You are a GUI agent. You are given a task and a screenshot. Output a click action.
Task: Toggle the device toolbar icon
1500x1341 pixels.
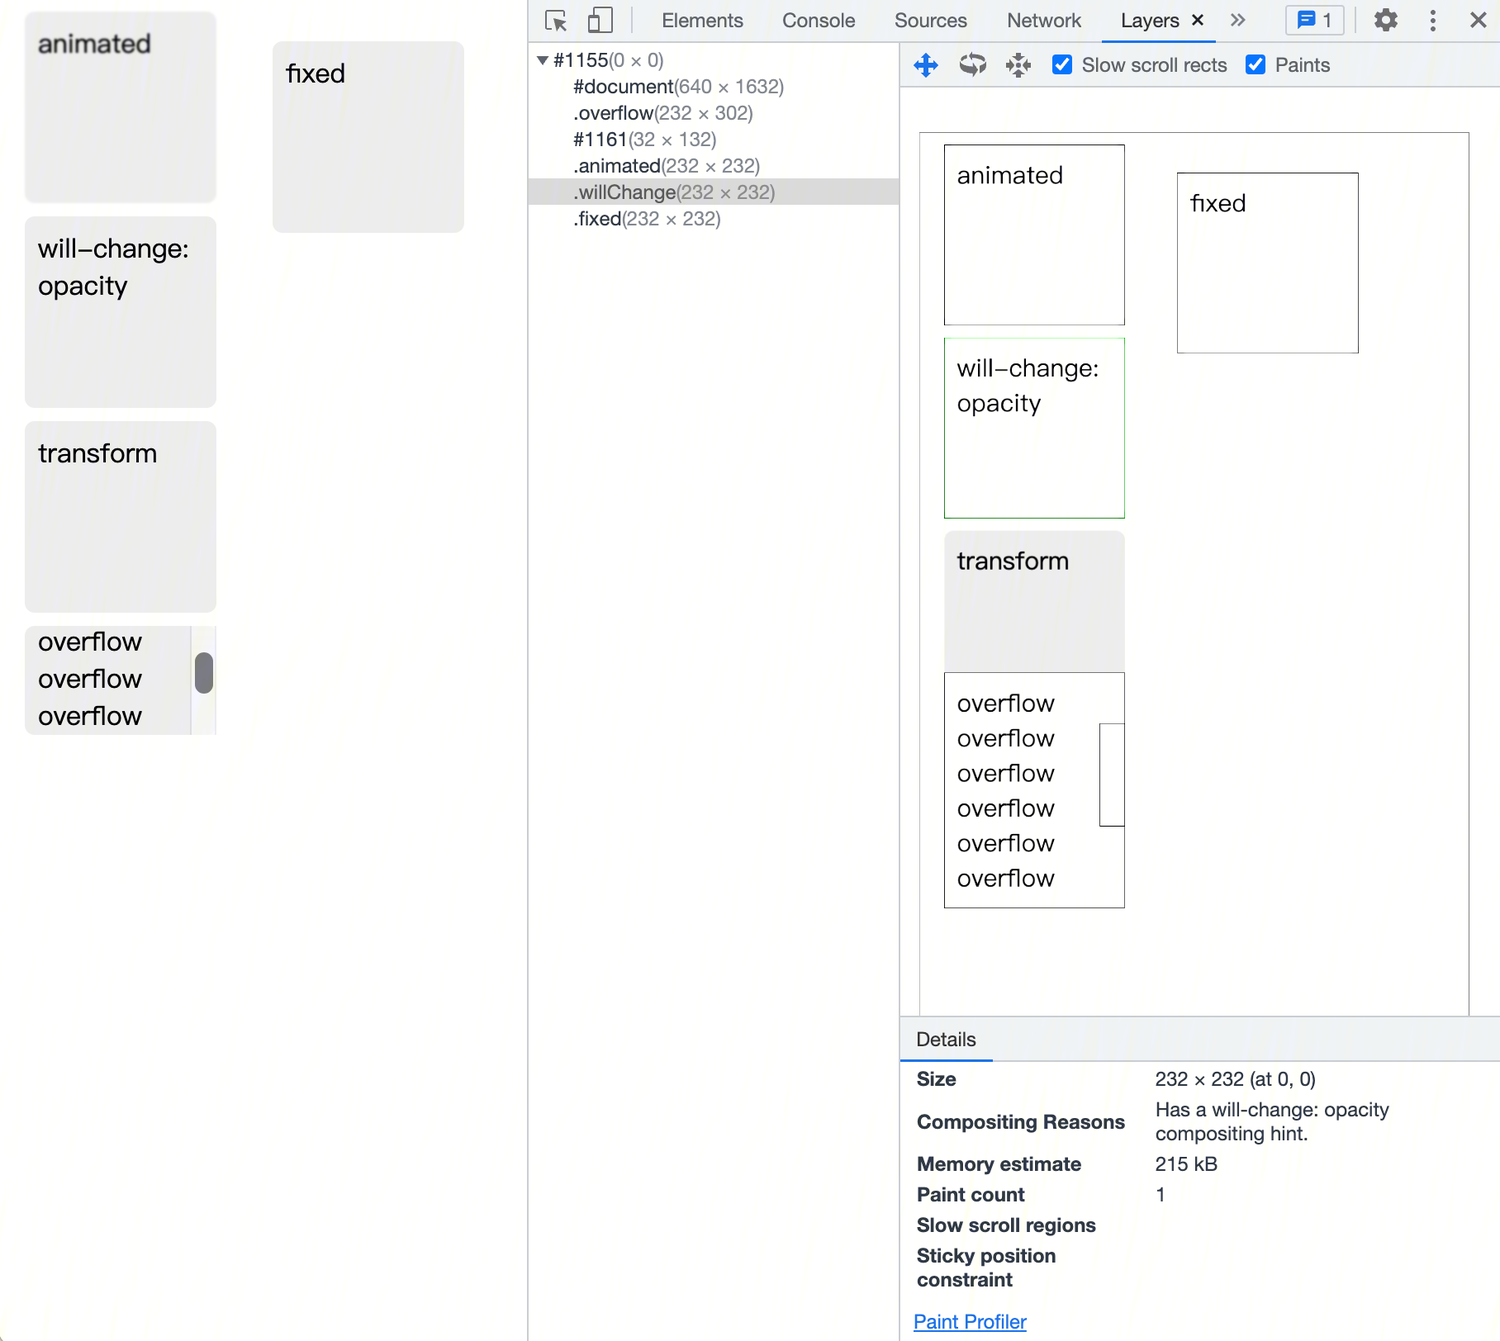pos(600,21)
